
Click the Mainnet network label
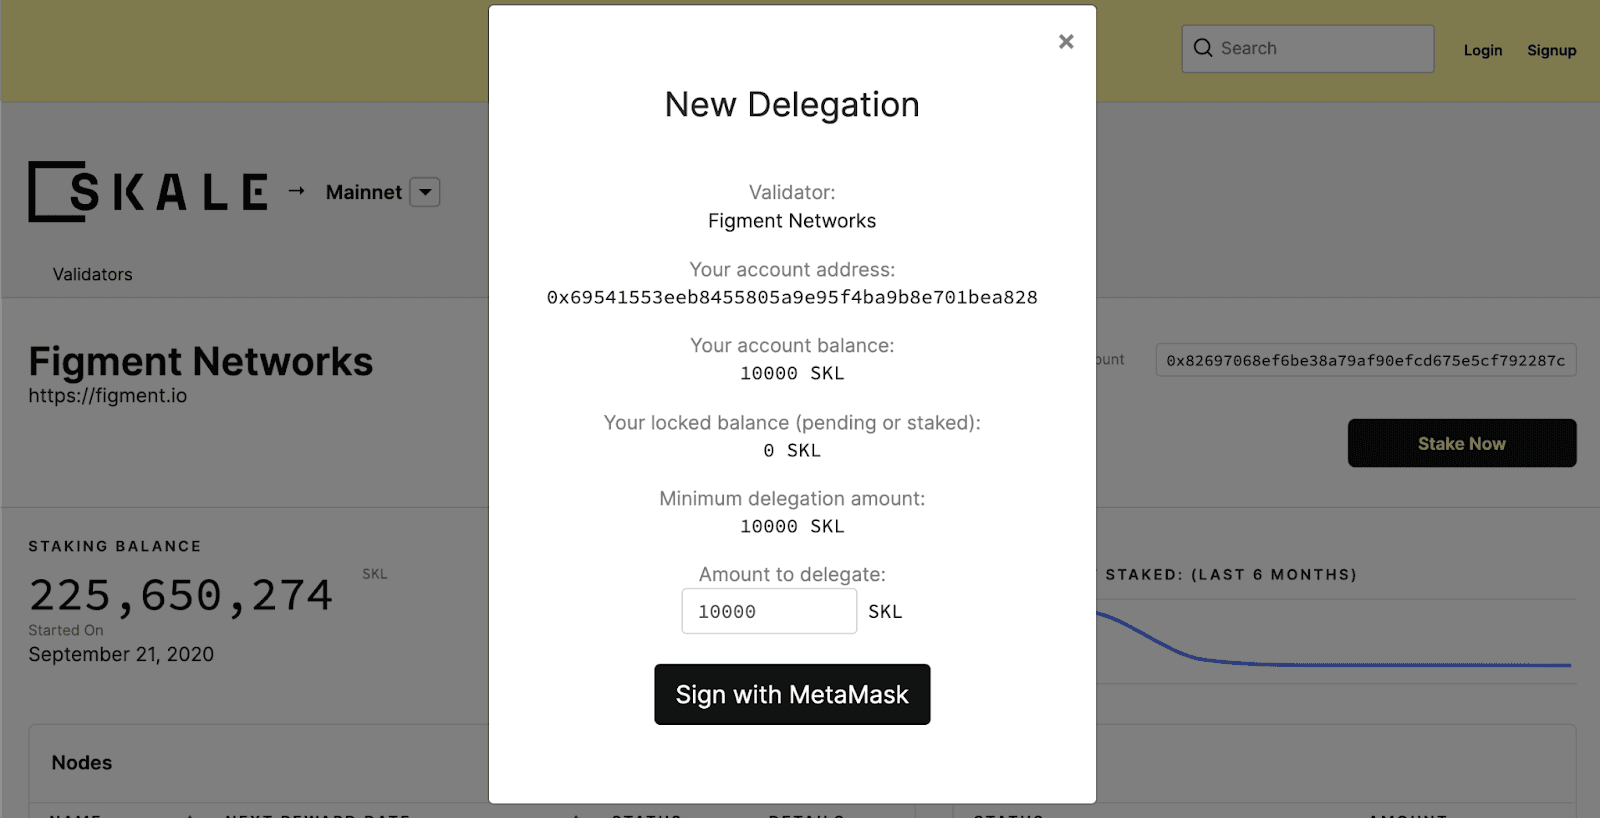[x=363, y=192]
